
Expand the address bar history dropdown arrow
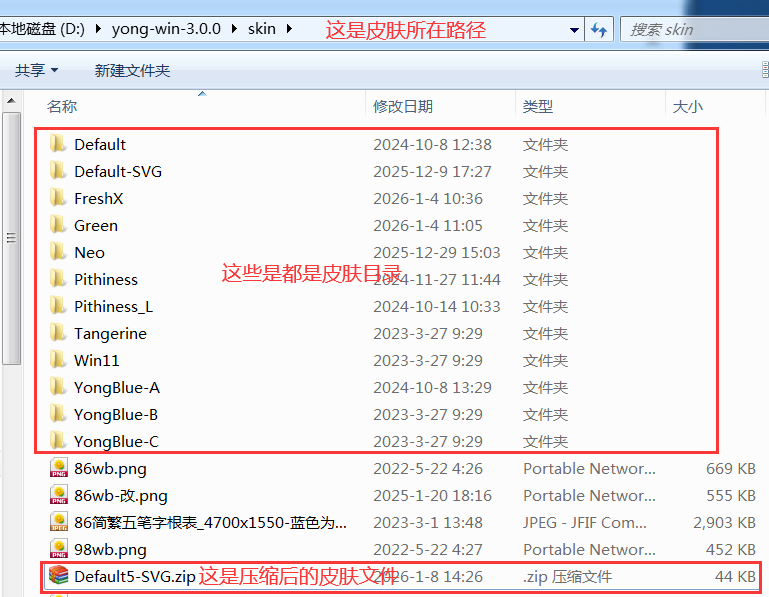(573, 29)
